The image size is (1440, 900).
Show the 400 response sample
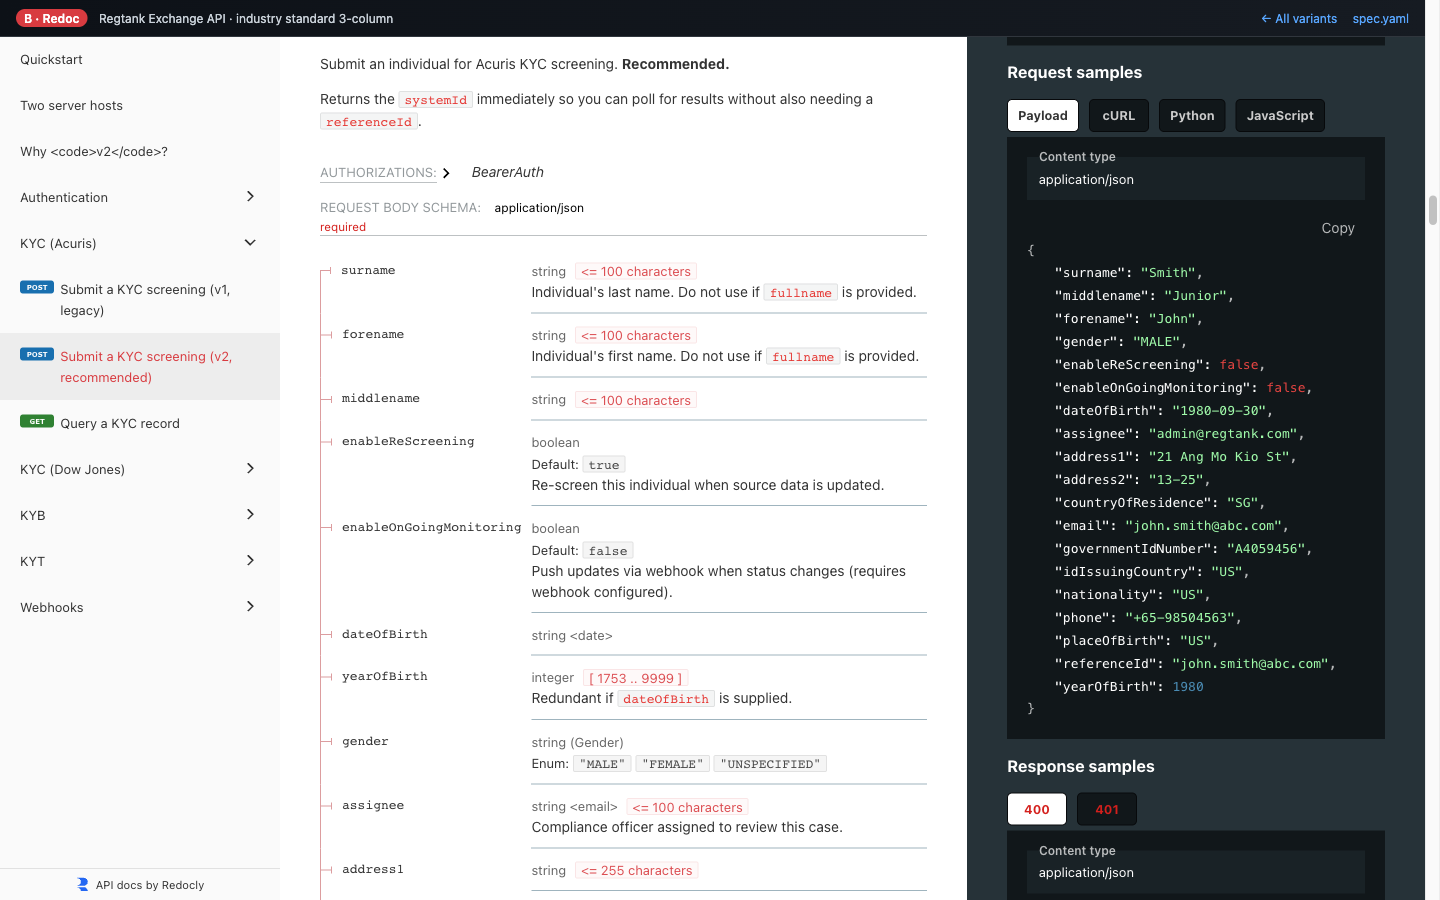pyautogui.click(x=1037, y=809)
